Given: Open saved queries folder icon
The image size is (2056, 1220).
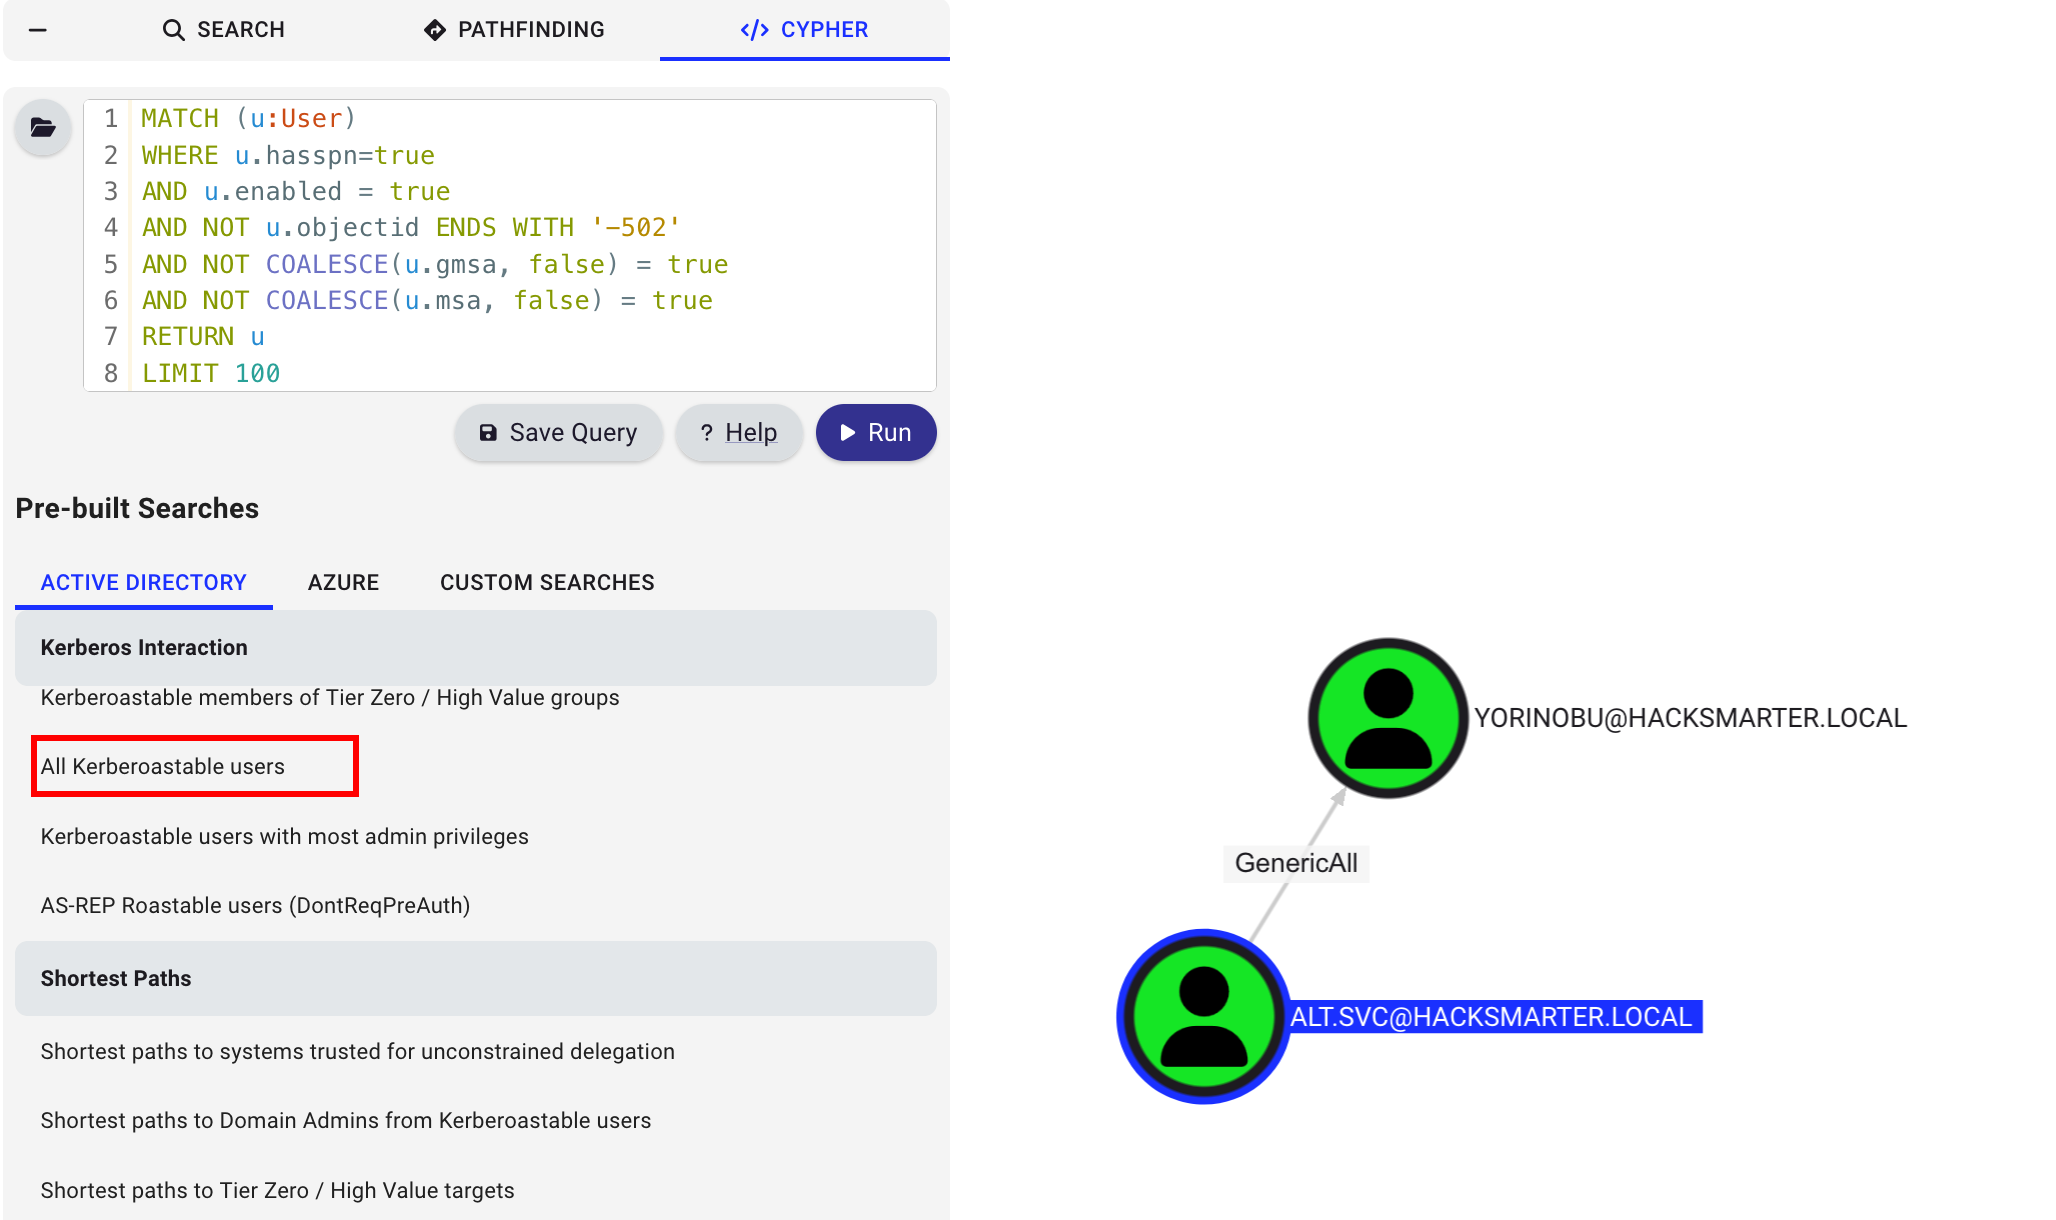Looking at the screenshot, I should (x=43, y=128).
